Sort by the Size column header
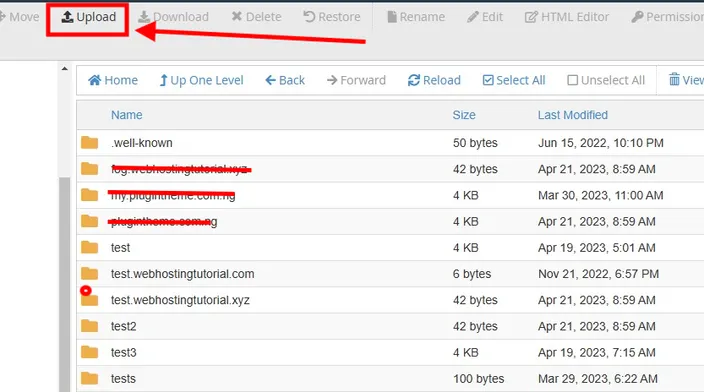The image size is (704, 392). (464, 115)
